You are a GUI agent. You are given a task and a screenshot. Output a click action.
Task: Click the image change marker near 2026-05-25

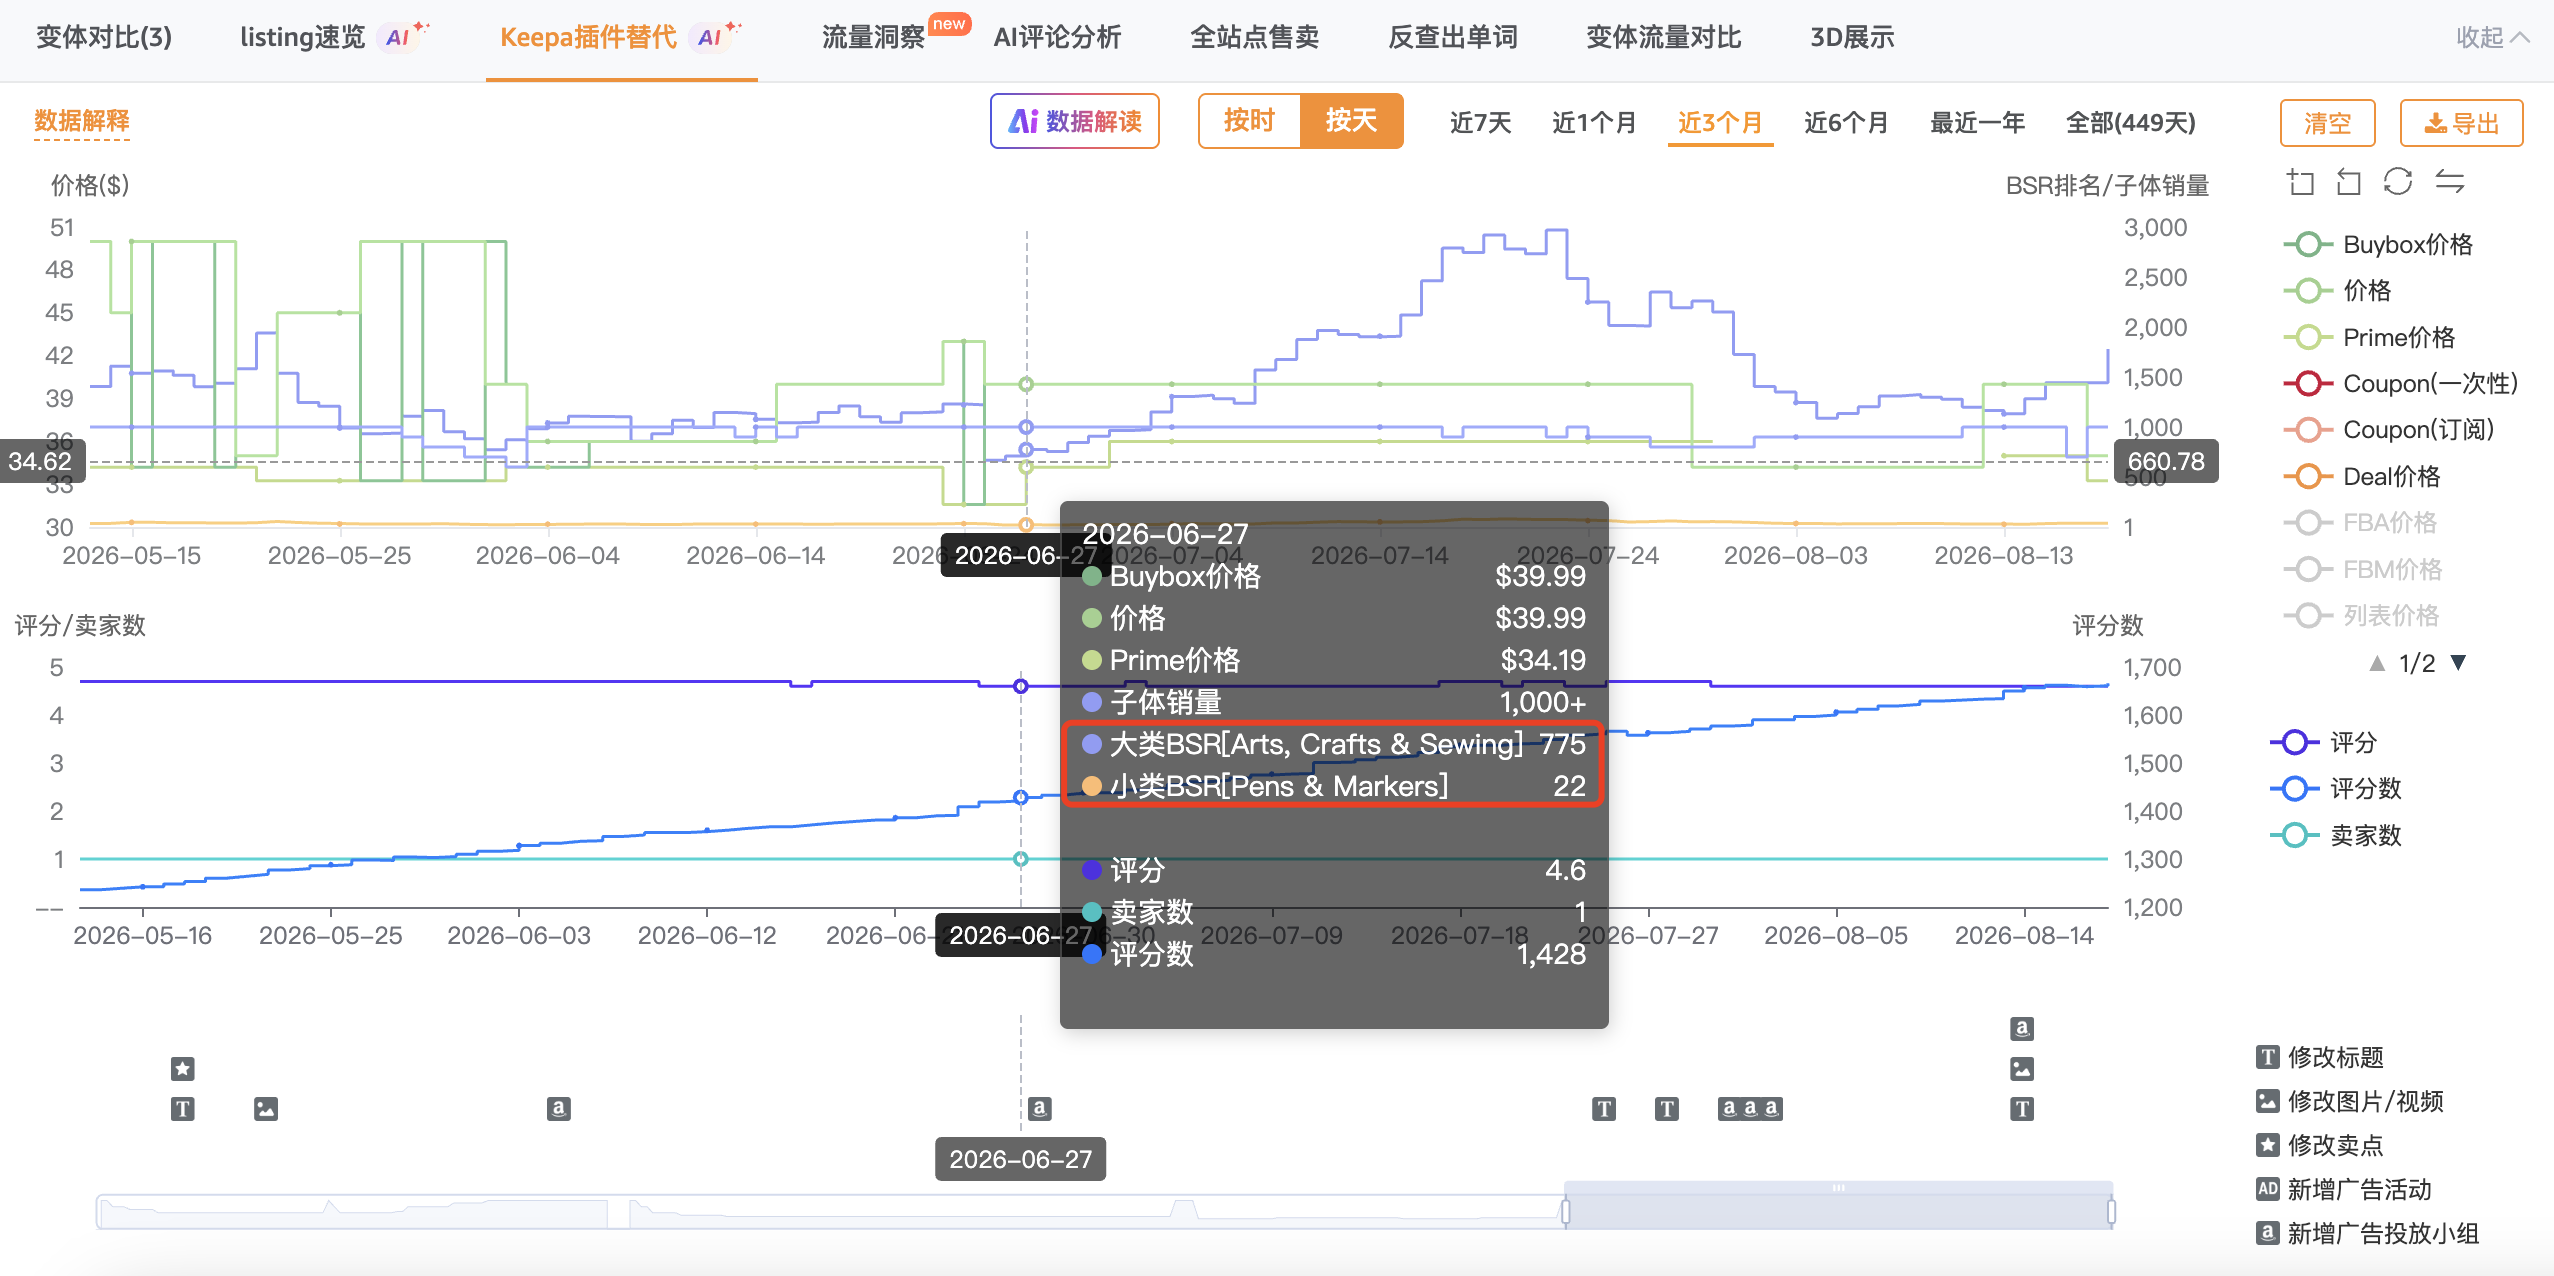coord(266,1108)
